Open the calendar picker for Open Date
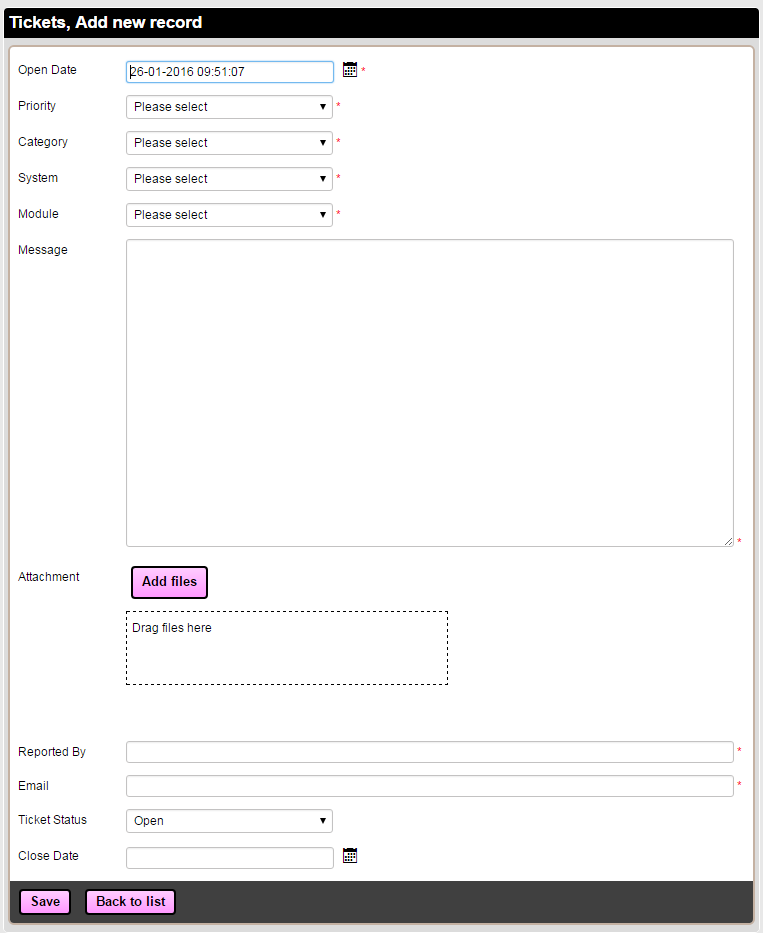This screenshot has width=763, height=933. pos(350,70)
